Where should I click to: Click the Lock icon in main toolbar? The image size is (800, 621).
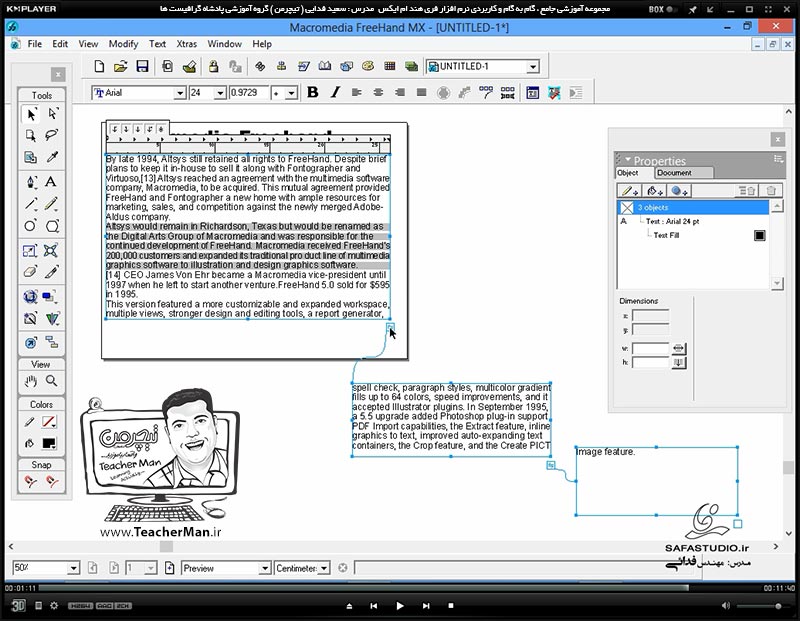tap(213, 66)
